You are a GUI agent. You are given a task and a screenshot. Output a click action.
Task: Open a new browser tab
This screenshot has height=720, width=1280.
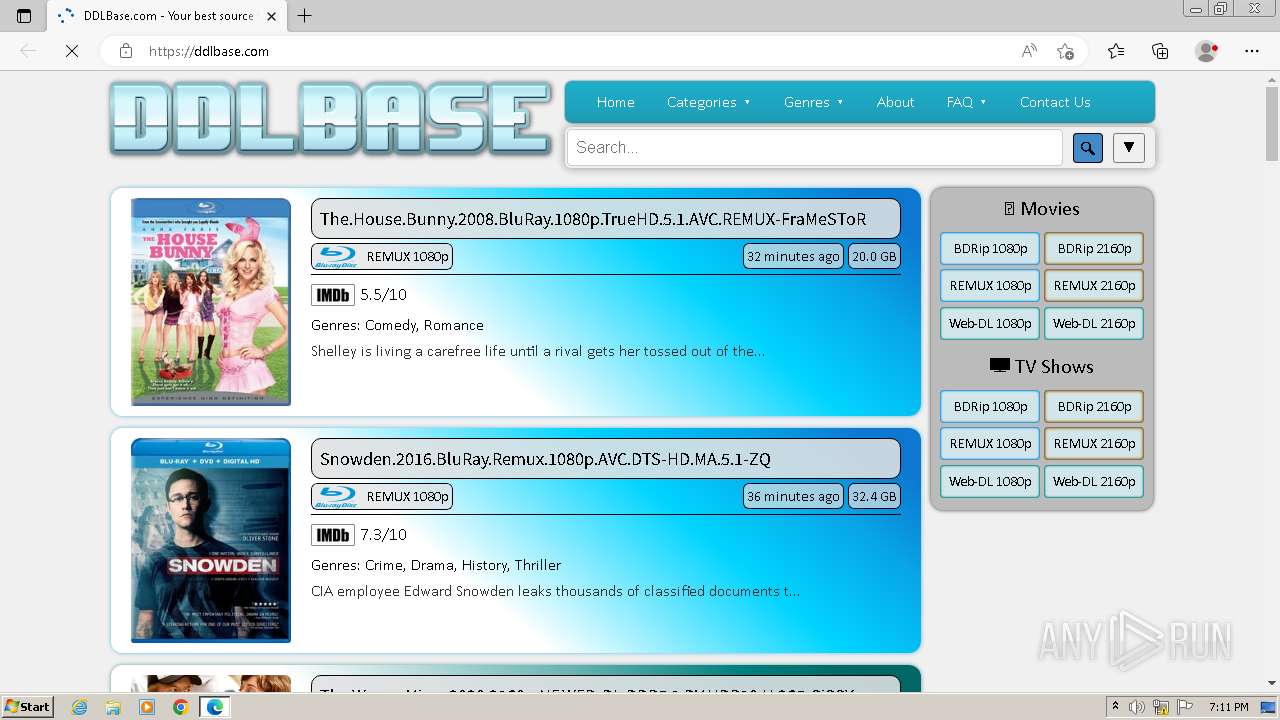(305, 16)
